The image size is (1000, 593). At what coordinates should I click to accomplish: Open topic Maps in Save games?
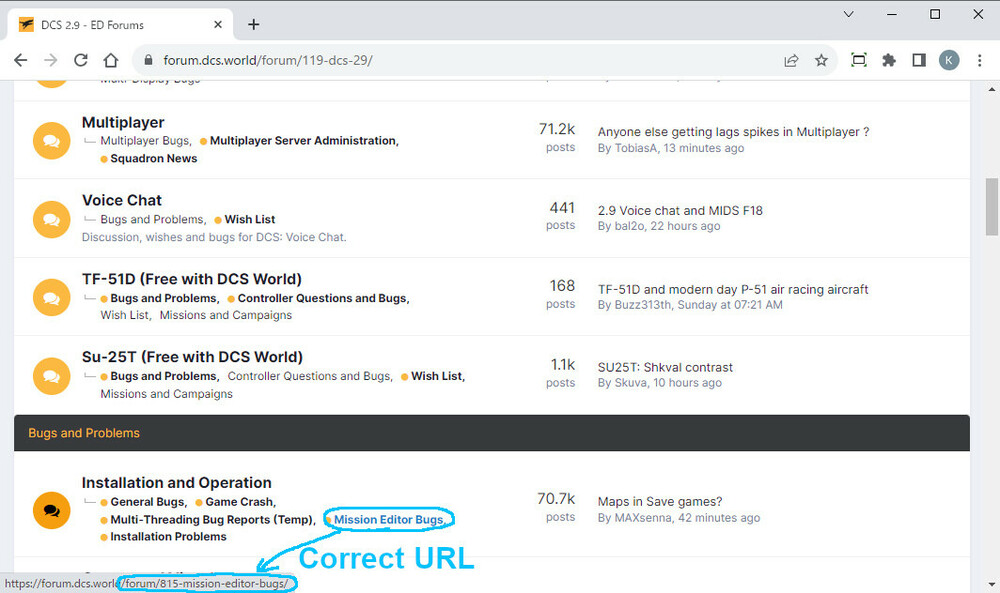pyautogui.click(x=660, y=502)
